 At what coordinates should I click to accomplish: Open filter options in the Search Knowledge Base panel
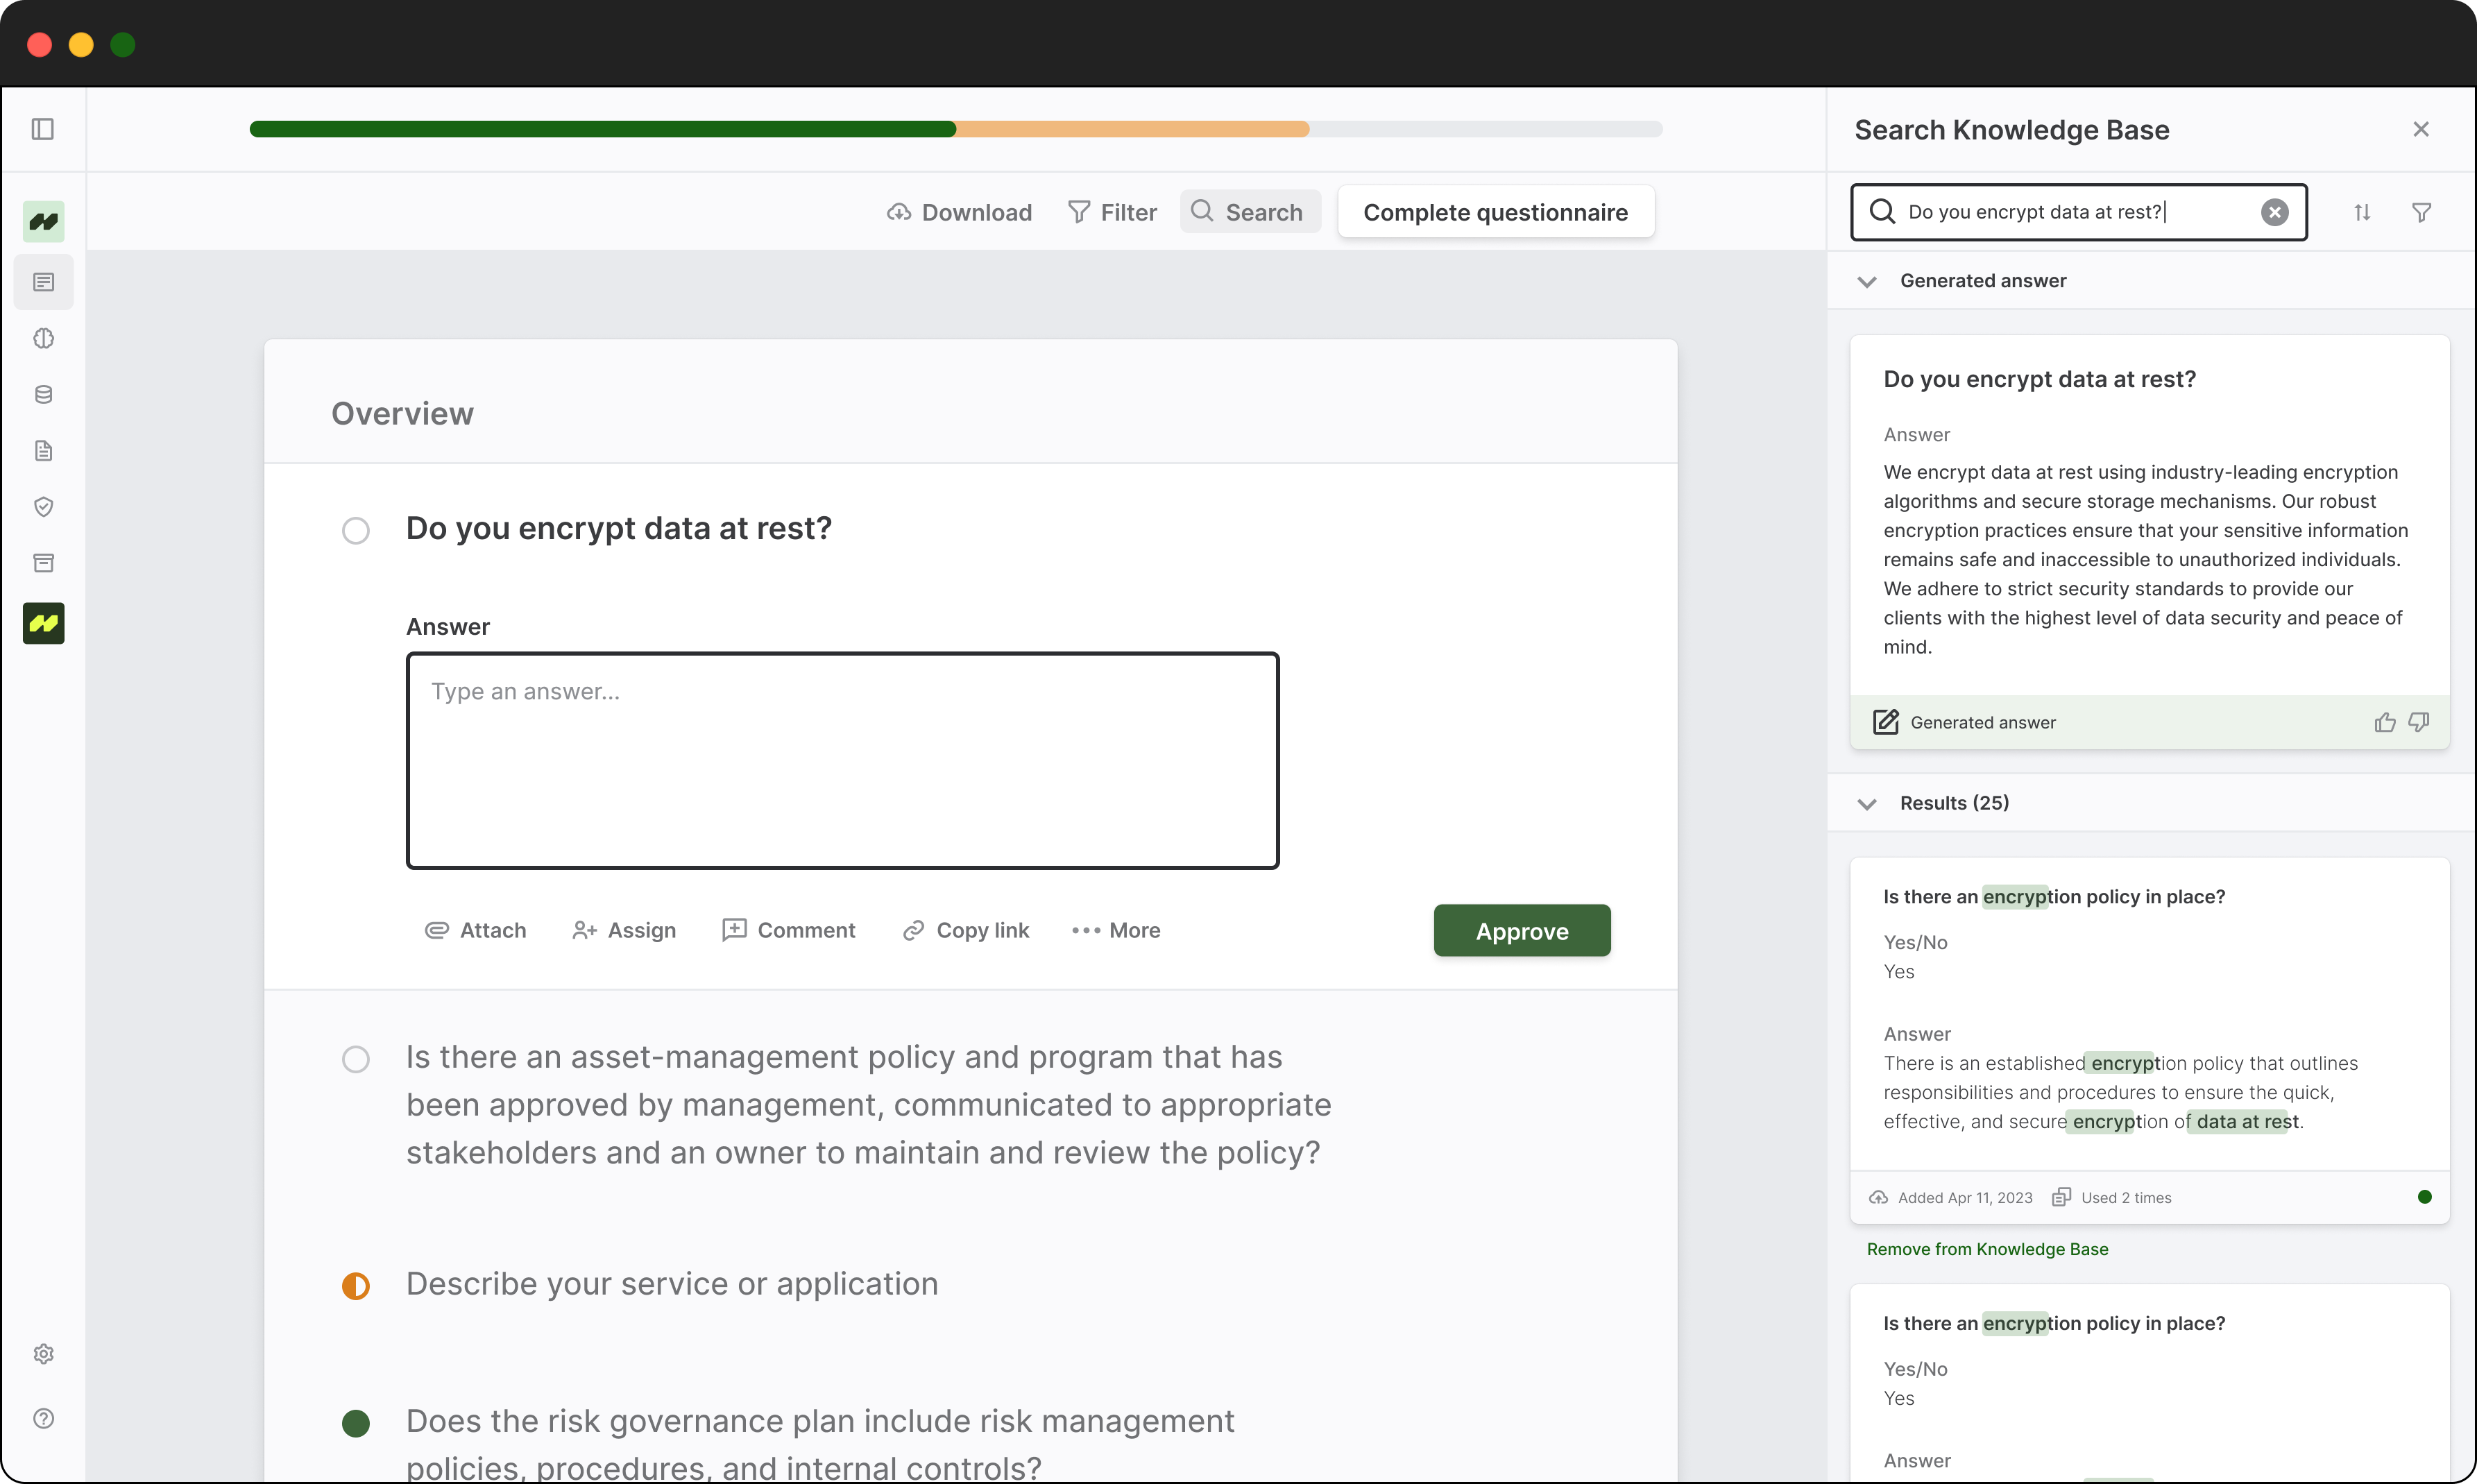coord(2421,212)
